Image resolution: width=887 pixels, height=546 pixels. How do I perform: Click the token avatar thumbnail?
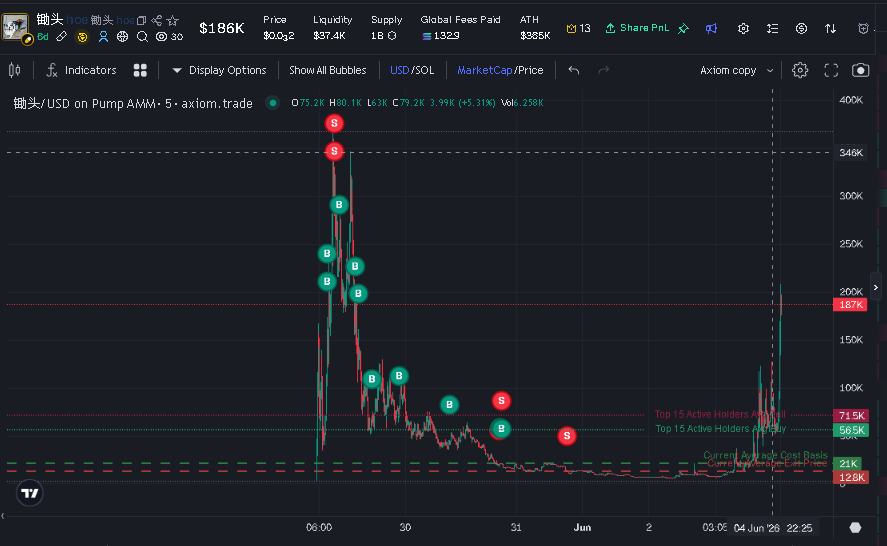click(15, 27)
